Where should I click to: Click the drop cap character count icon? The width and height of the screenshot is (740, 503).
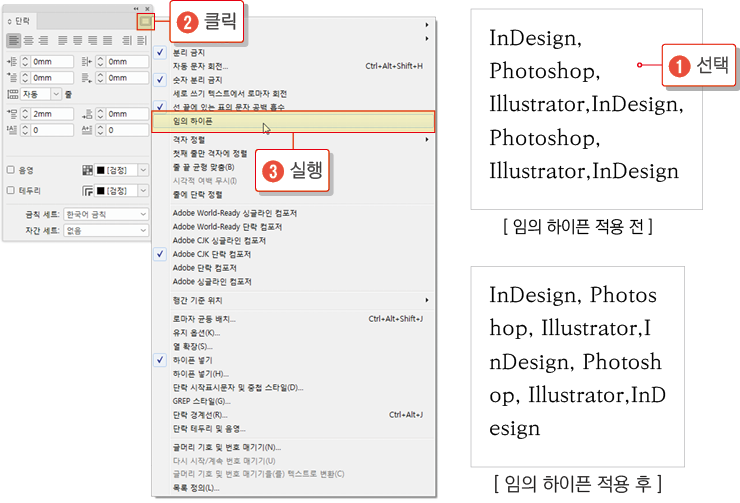87,130
